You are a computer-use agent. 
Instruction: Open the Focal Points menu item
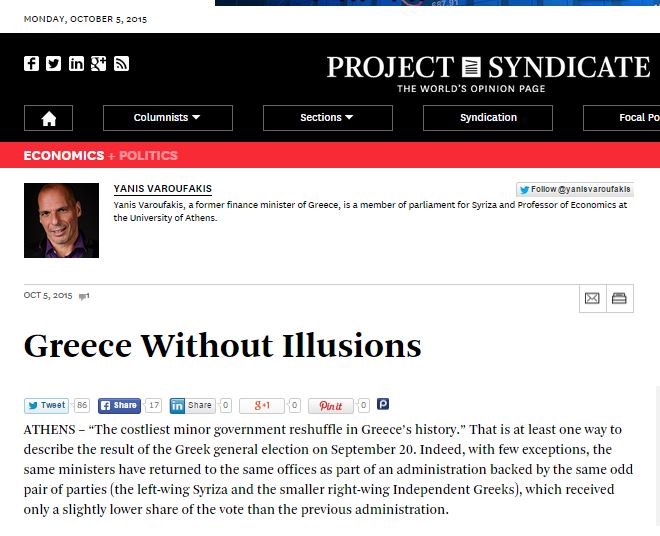[622, 118]
